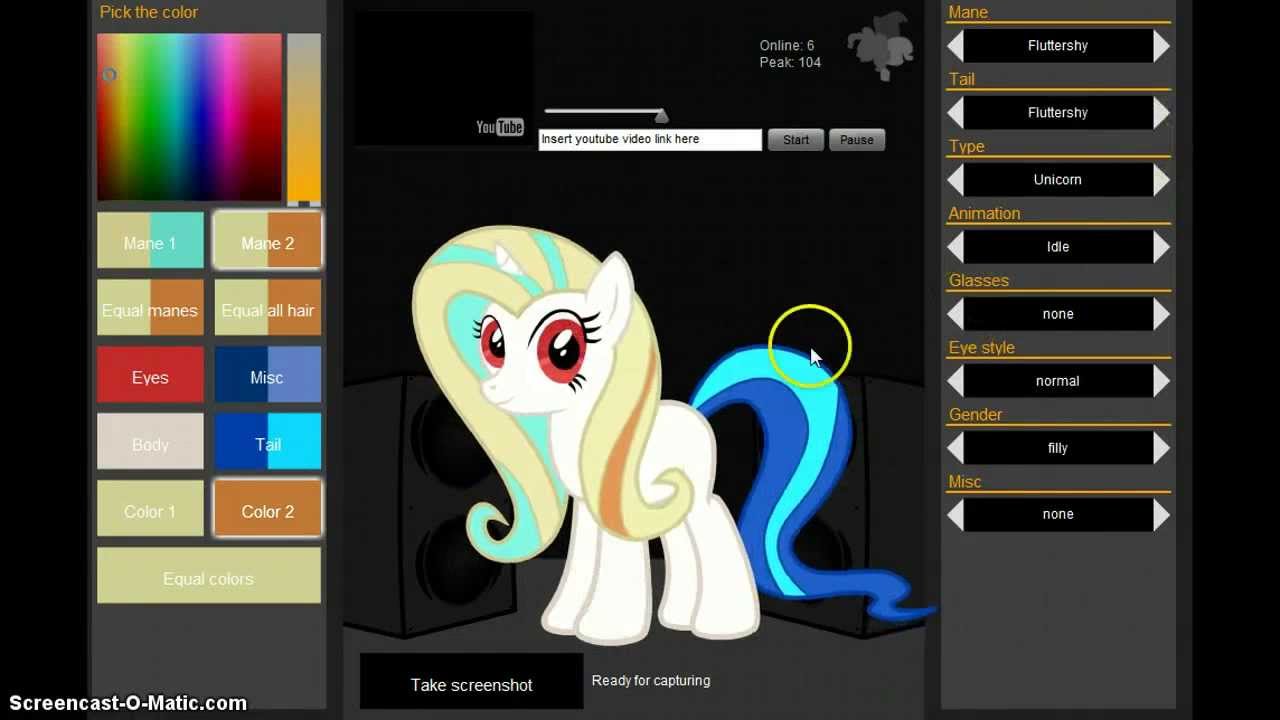1280x720 pixels.
Task: Switch to previous Eye style
Action: [x=956, y=381]
